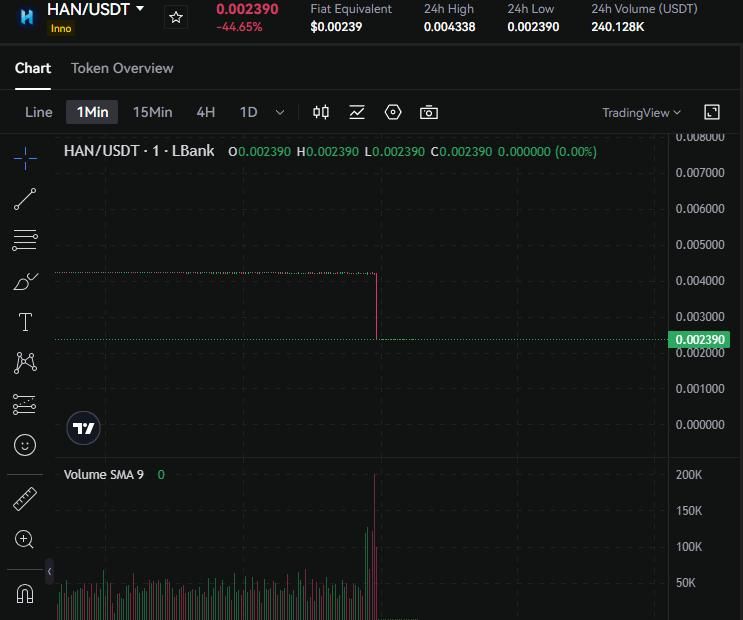The width and height of the screenshot is (743, 620).
Task: Expand the HAN/USDT pair dropdown
Action: pos(140,9)
